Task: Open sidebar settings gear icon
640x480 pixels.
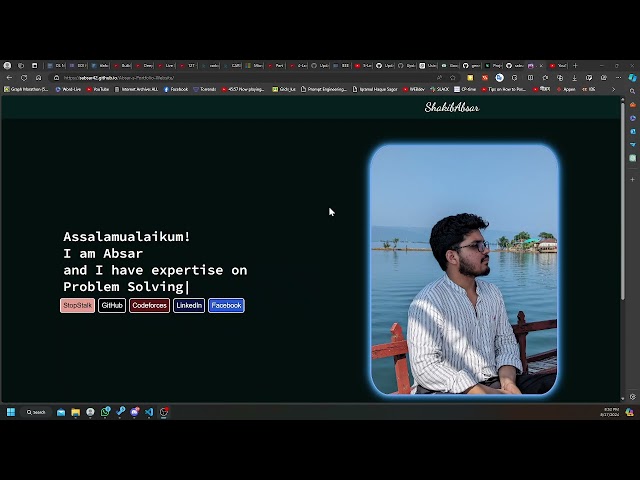Action: [632, 396]
